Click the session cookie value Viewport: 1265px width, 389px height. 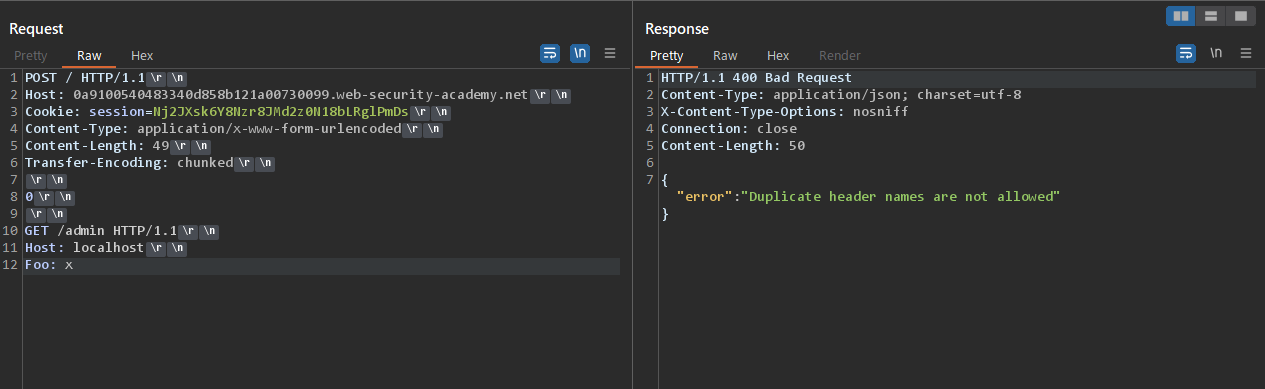280,112
